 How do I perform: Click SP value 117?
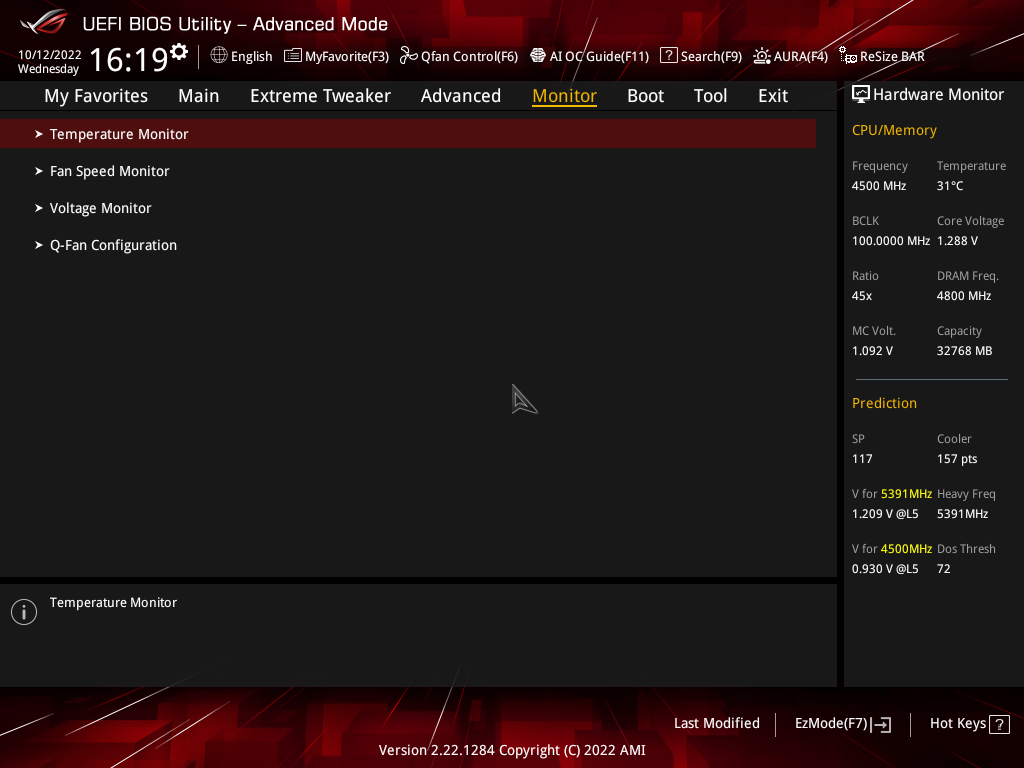[862, 459]
